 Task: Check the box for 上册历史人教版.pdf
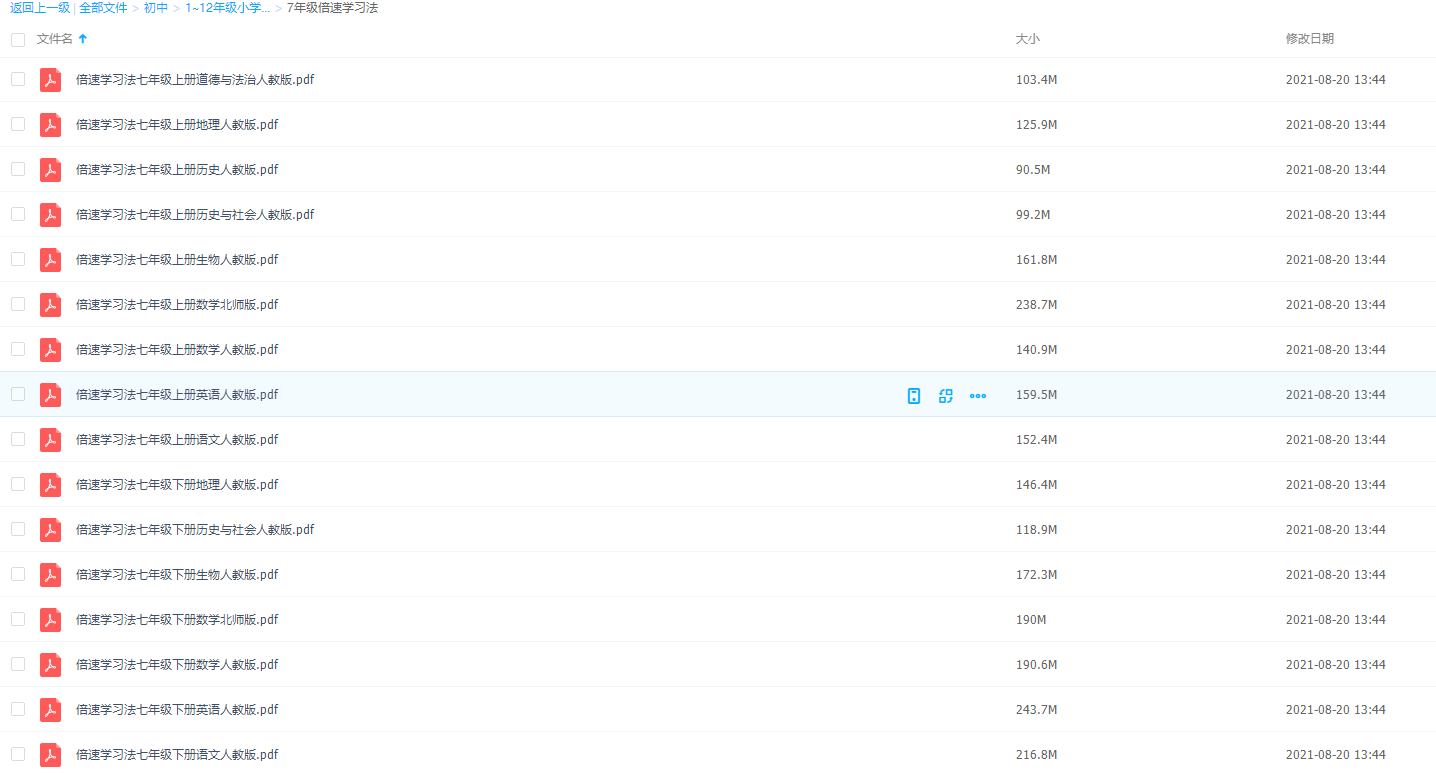pyautogui.click(x=18, y=169)
